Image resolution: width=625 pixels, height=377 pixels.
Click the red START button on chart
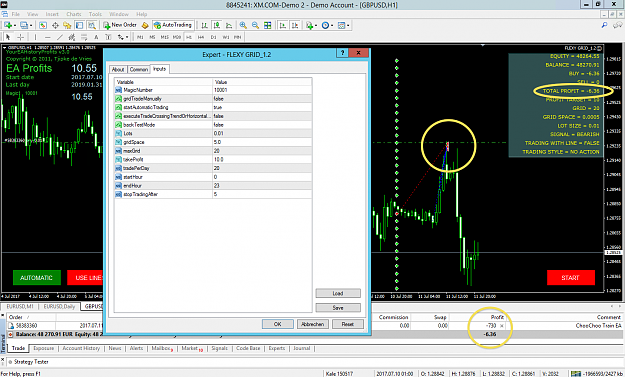[x=570, y=278]
